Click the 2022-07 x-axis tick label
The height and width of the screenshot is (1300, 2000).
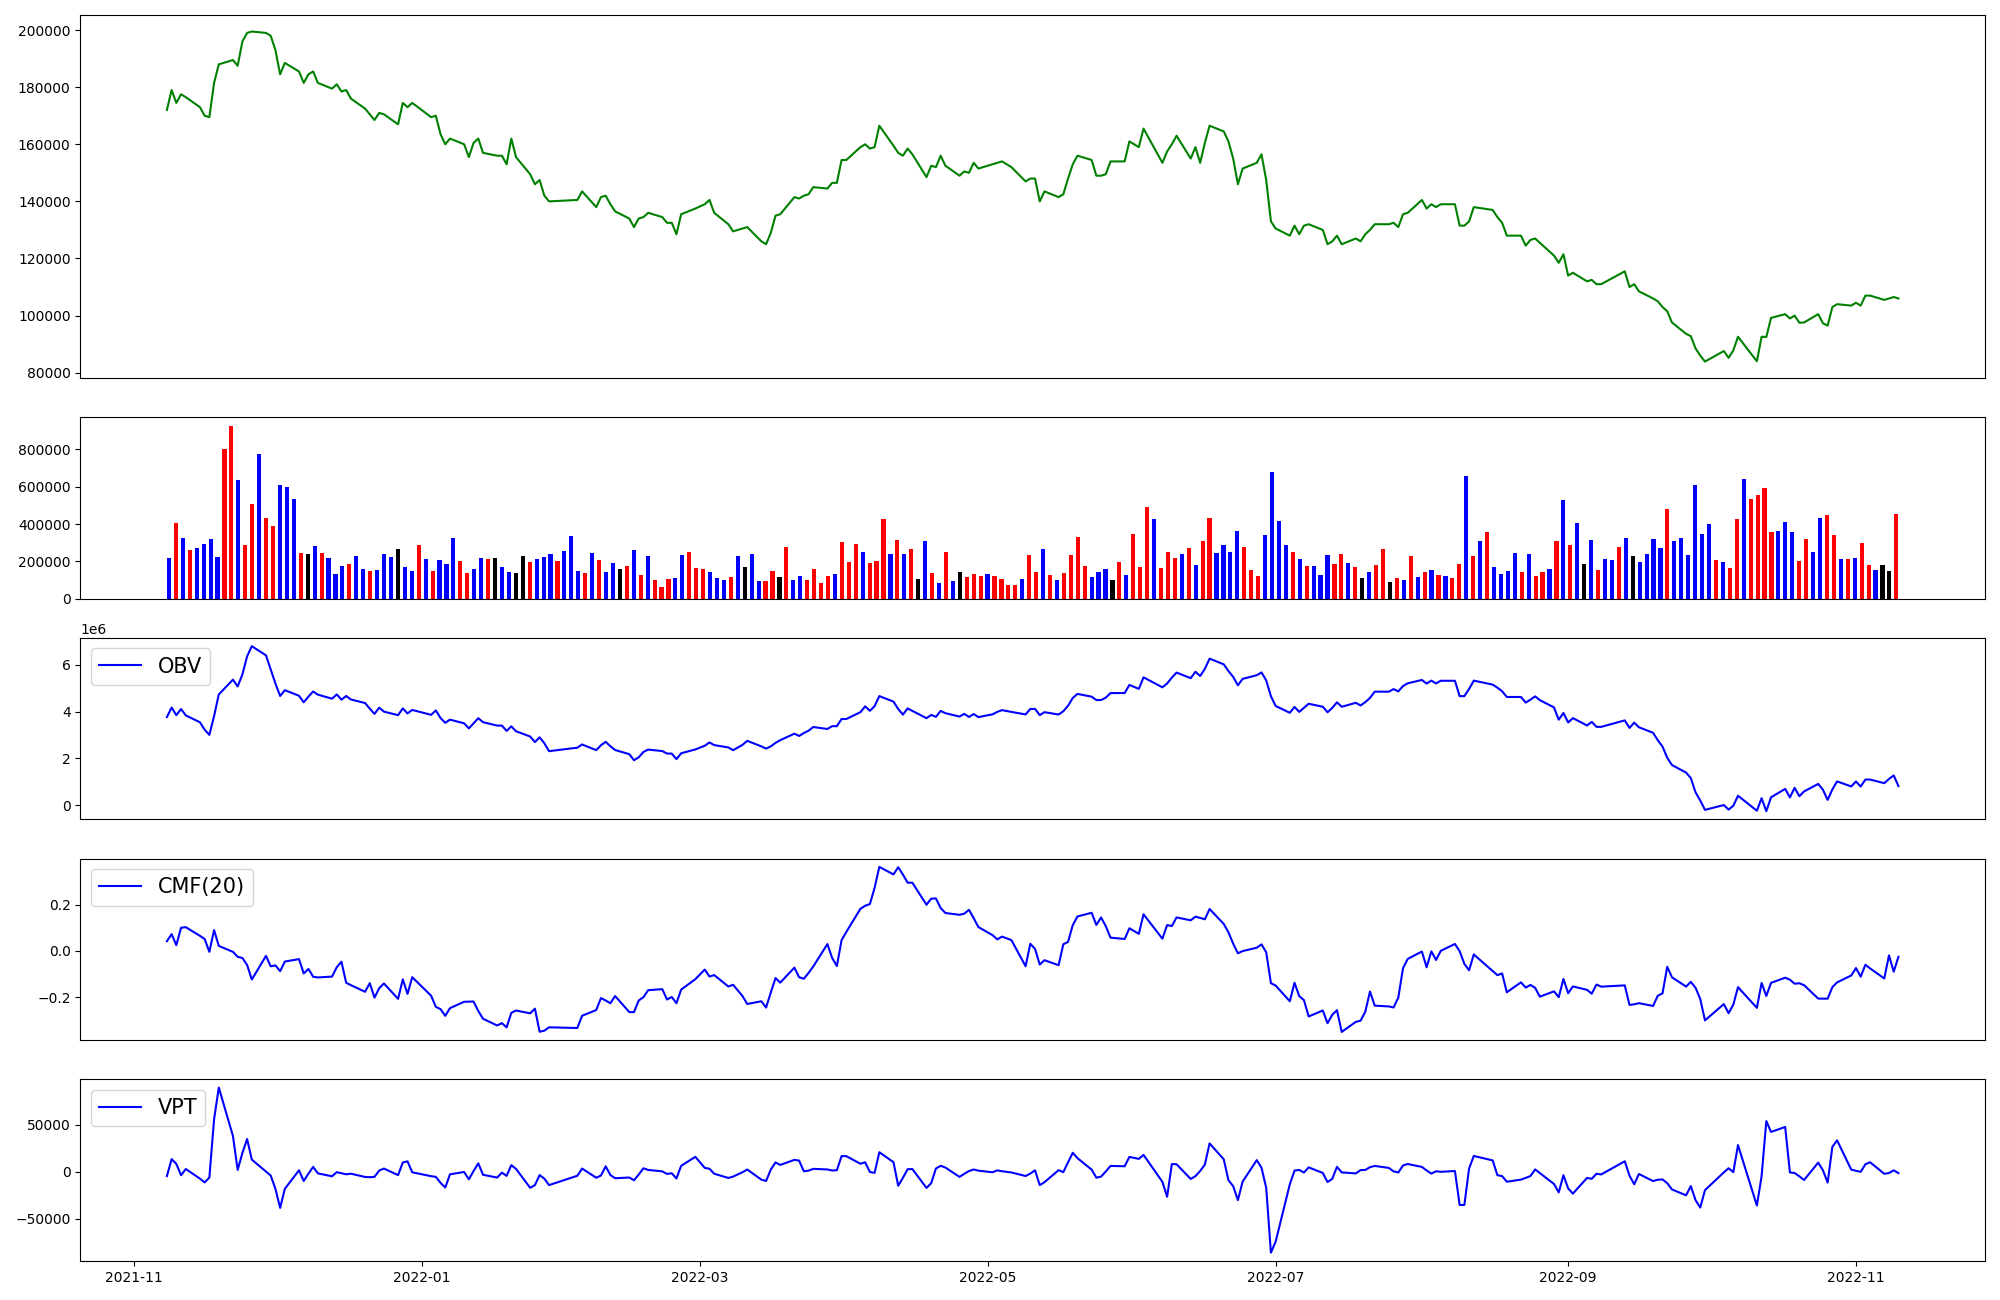click(x=1277, y=1277)
